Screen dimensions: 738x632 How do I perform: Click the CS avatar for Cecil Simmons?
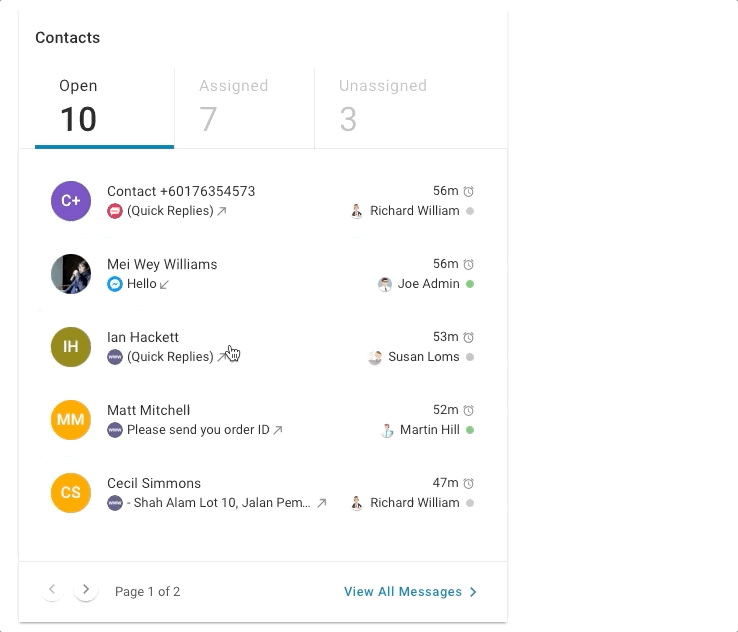pos(71,493)
